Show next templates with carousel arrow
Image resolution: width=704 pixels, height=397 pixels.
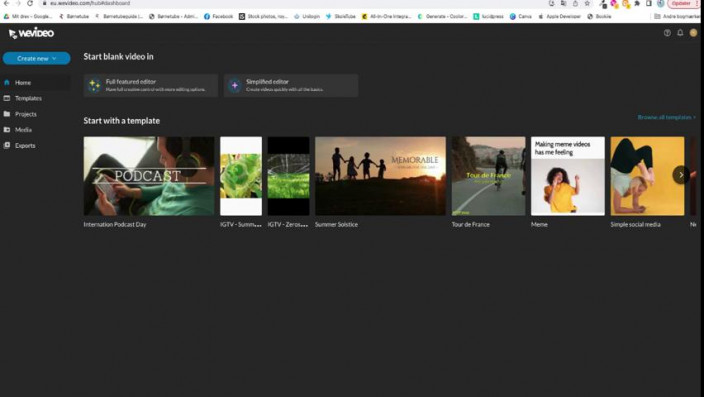click(x=681, y=175)
